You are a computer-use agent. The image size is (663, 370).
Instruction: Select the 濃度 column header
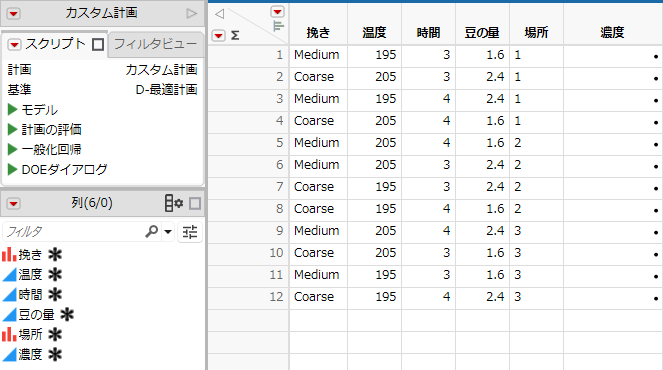pos(612,33)
